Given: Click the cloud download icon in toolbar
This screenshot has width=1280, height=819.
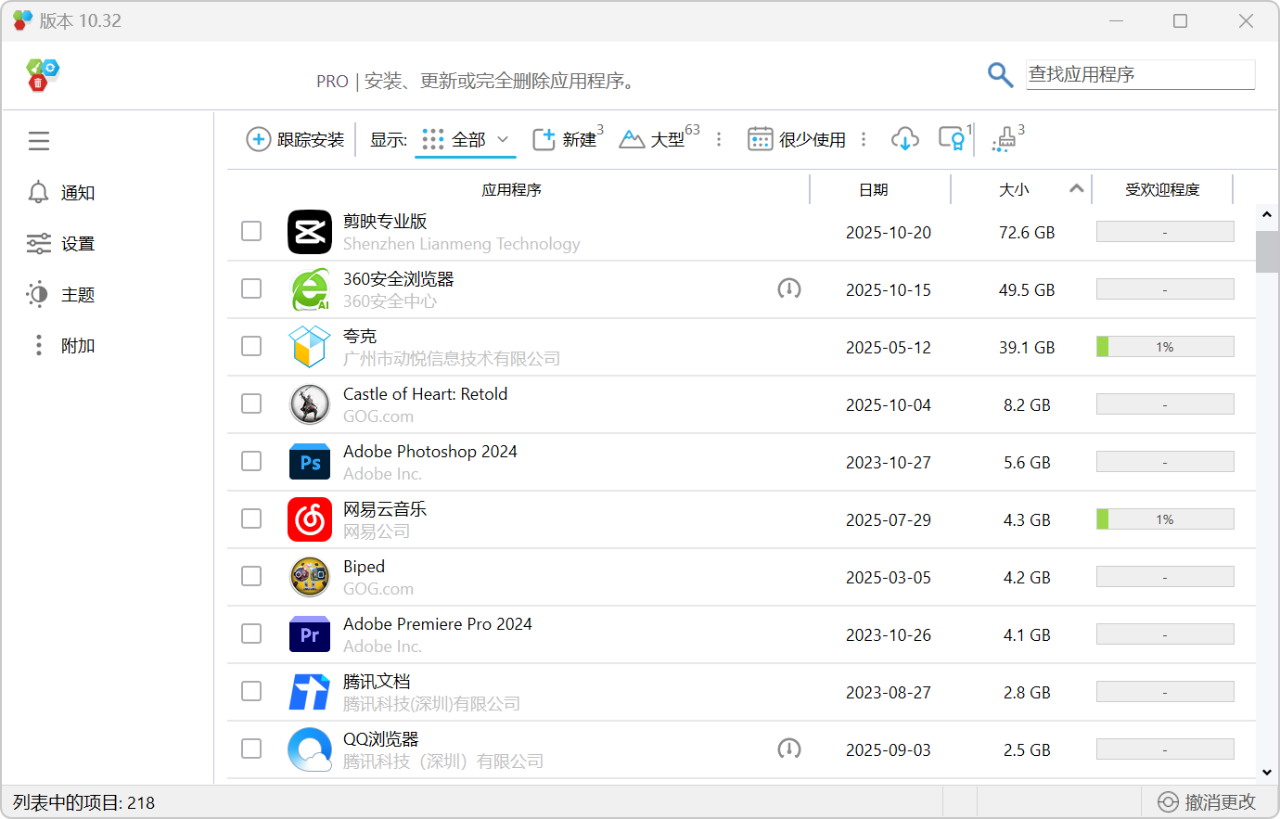Looking at the screenshot, I should point(904,139).
